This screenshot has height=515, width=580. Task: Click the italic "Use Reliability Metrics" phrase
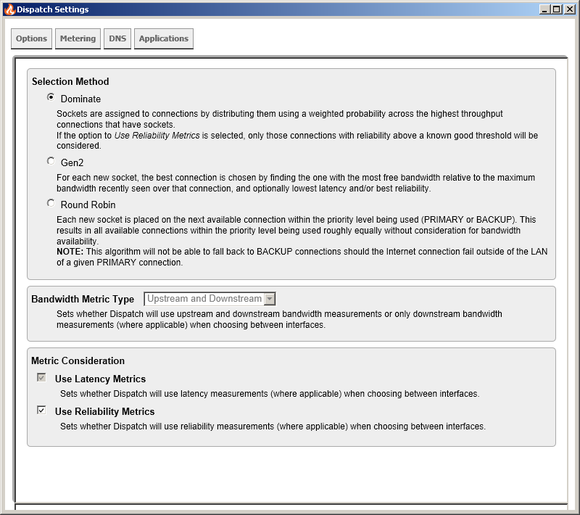pyautogui.click(x=157, y=135)
